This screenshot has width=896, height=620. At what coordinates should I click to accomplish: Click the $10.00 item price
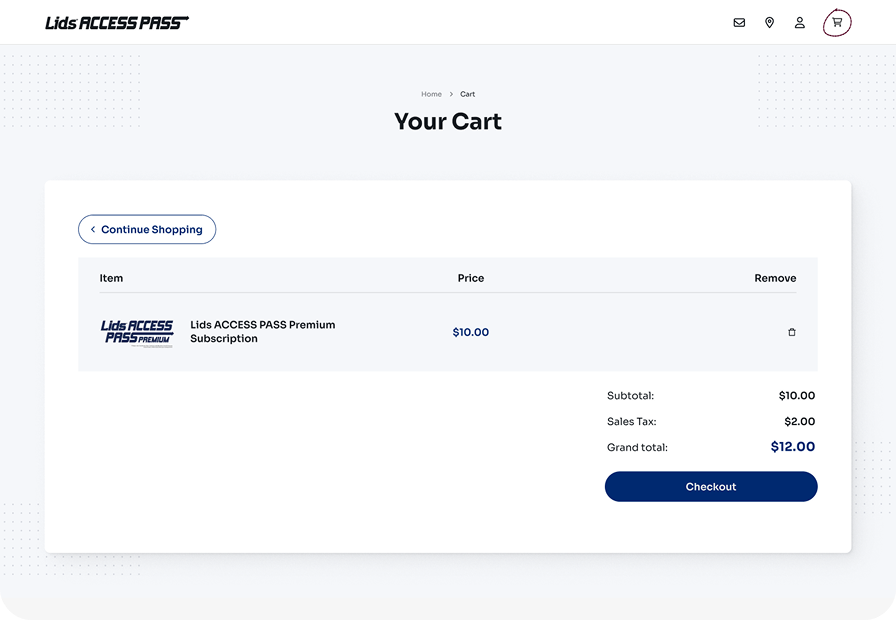(x=470, y=332)
